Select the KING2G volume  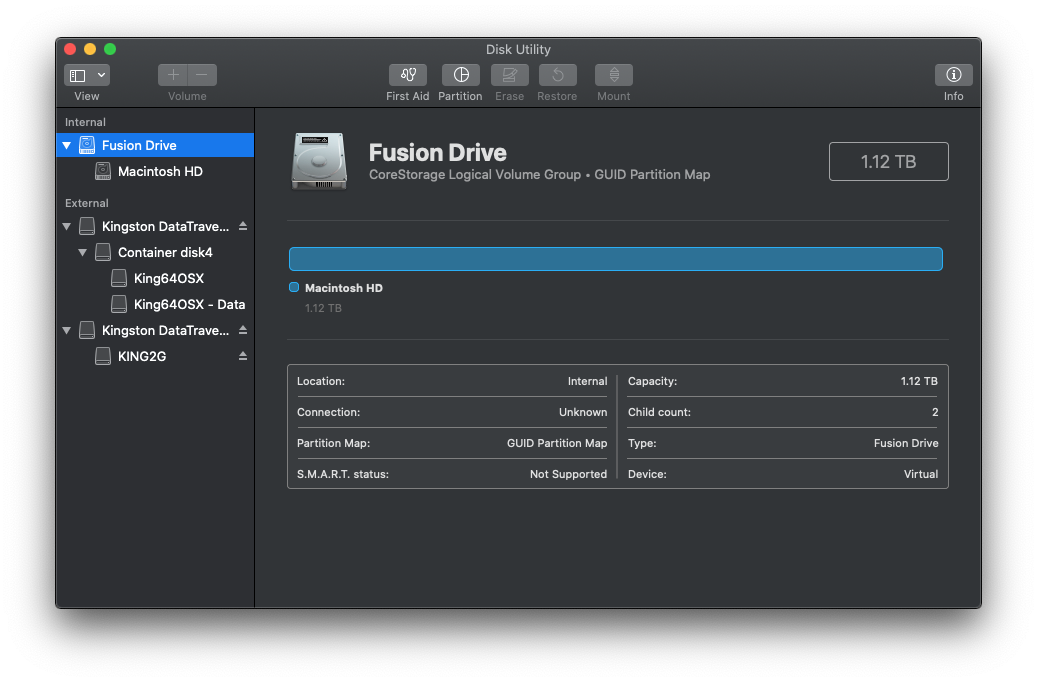(155, 357)
